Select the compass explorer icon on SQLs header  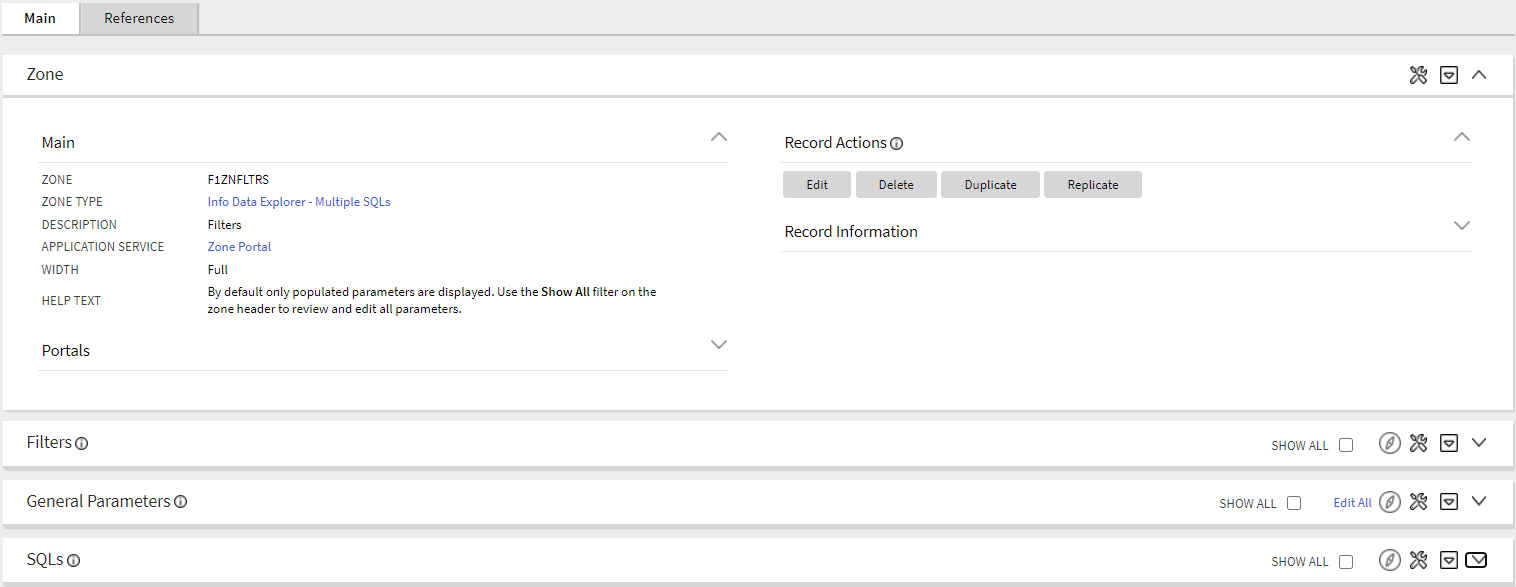coord(1389,560)
